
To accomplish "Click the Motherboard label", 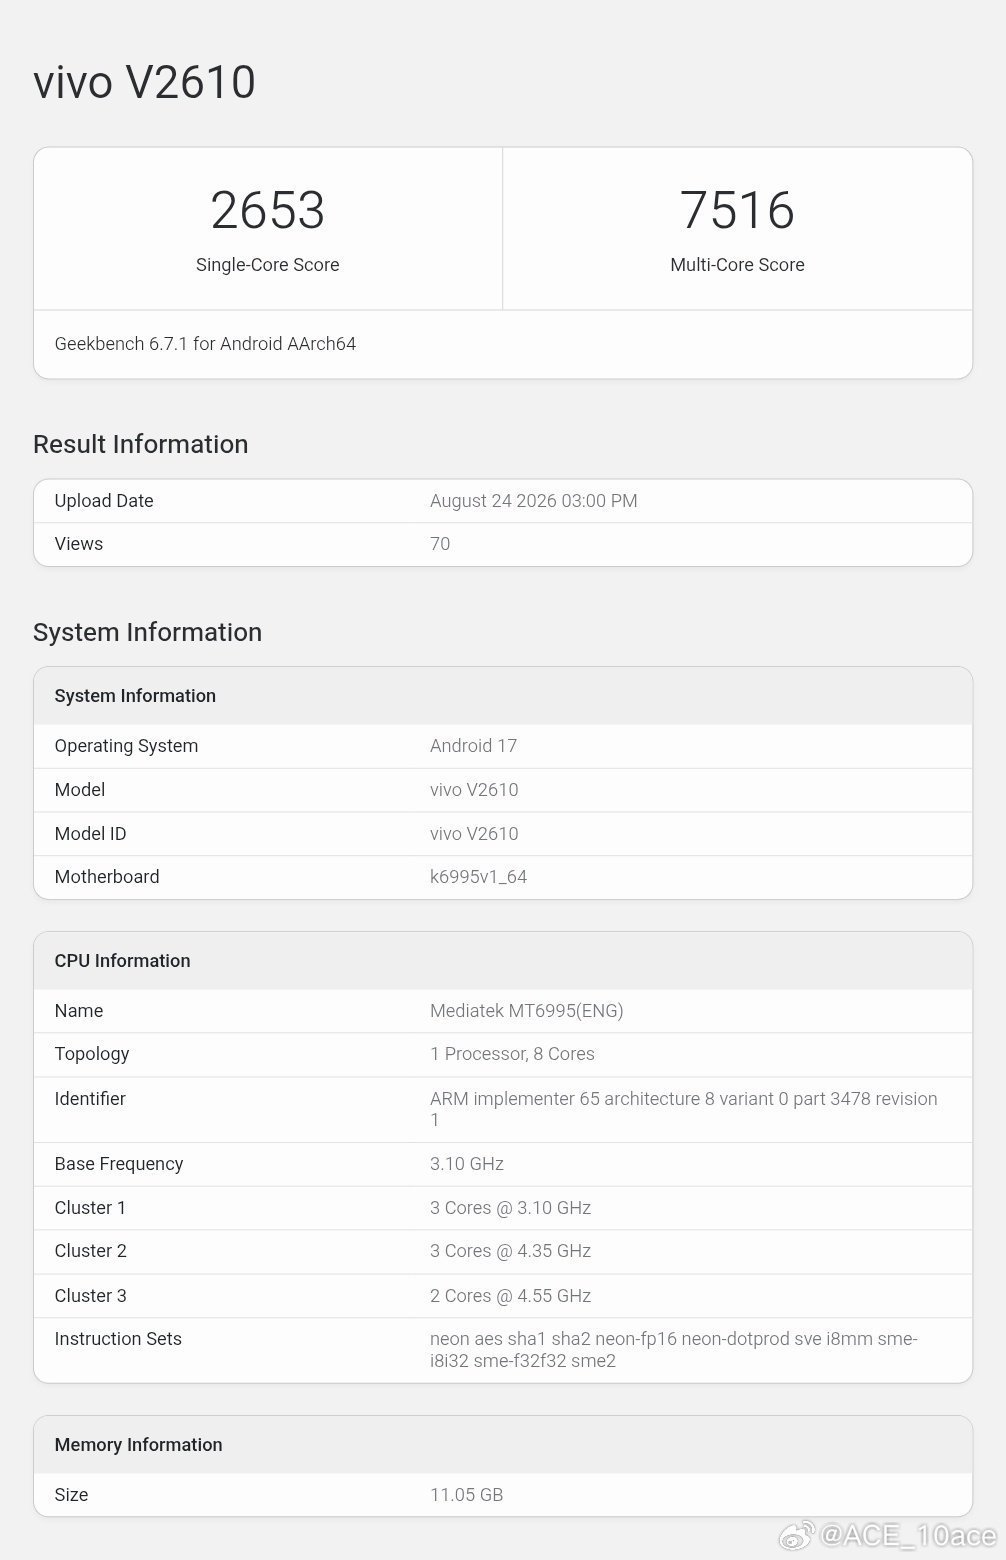I will pos(107,877).
